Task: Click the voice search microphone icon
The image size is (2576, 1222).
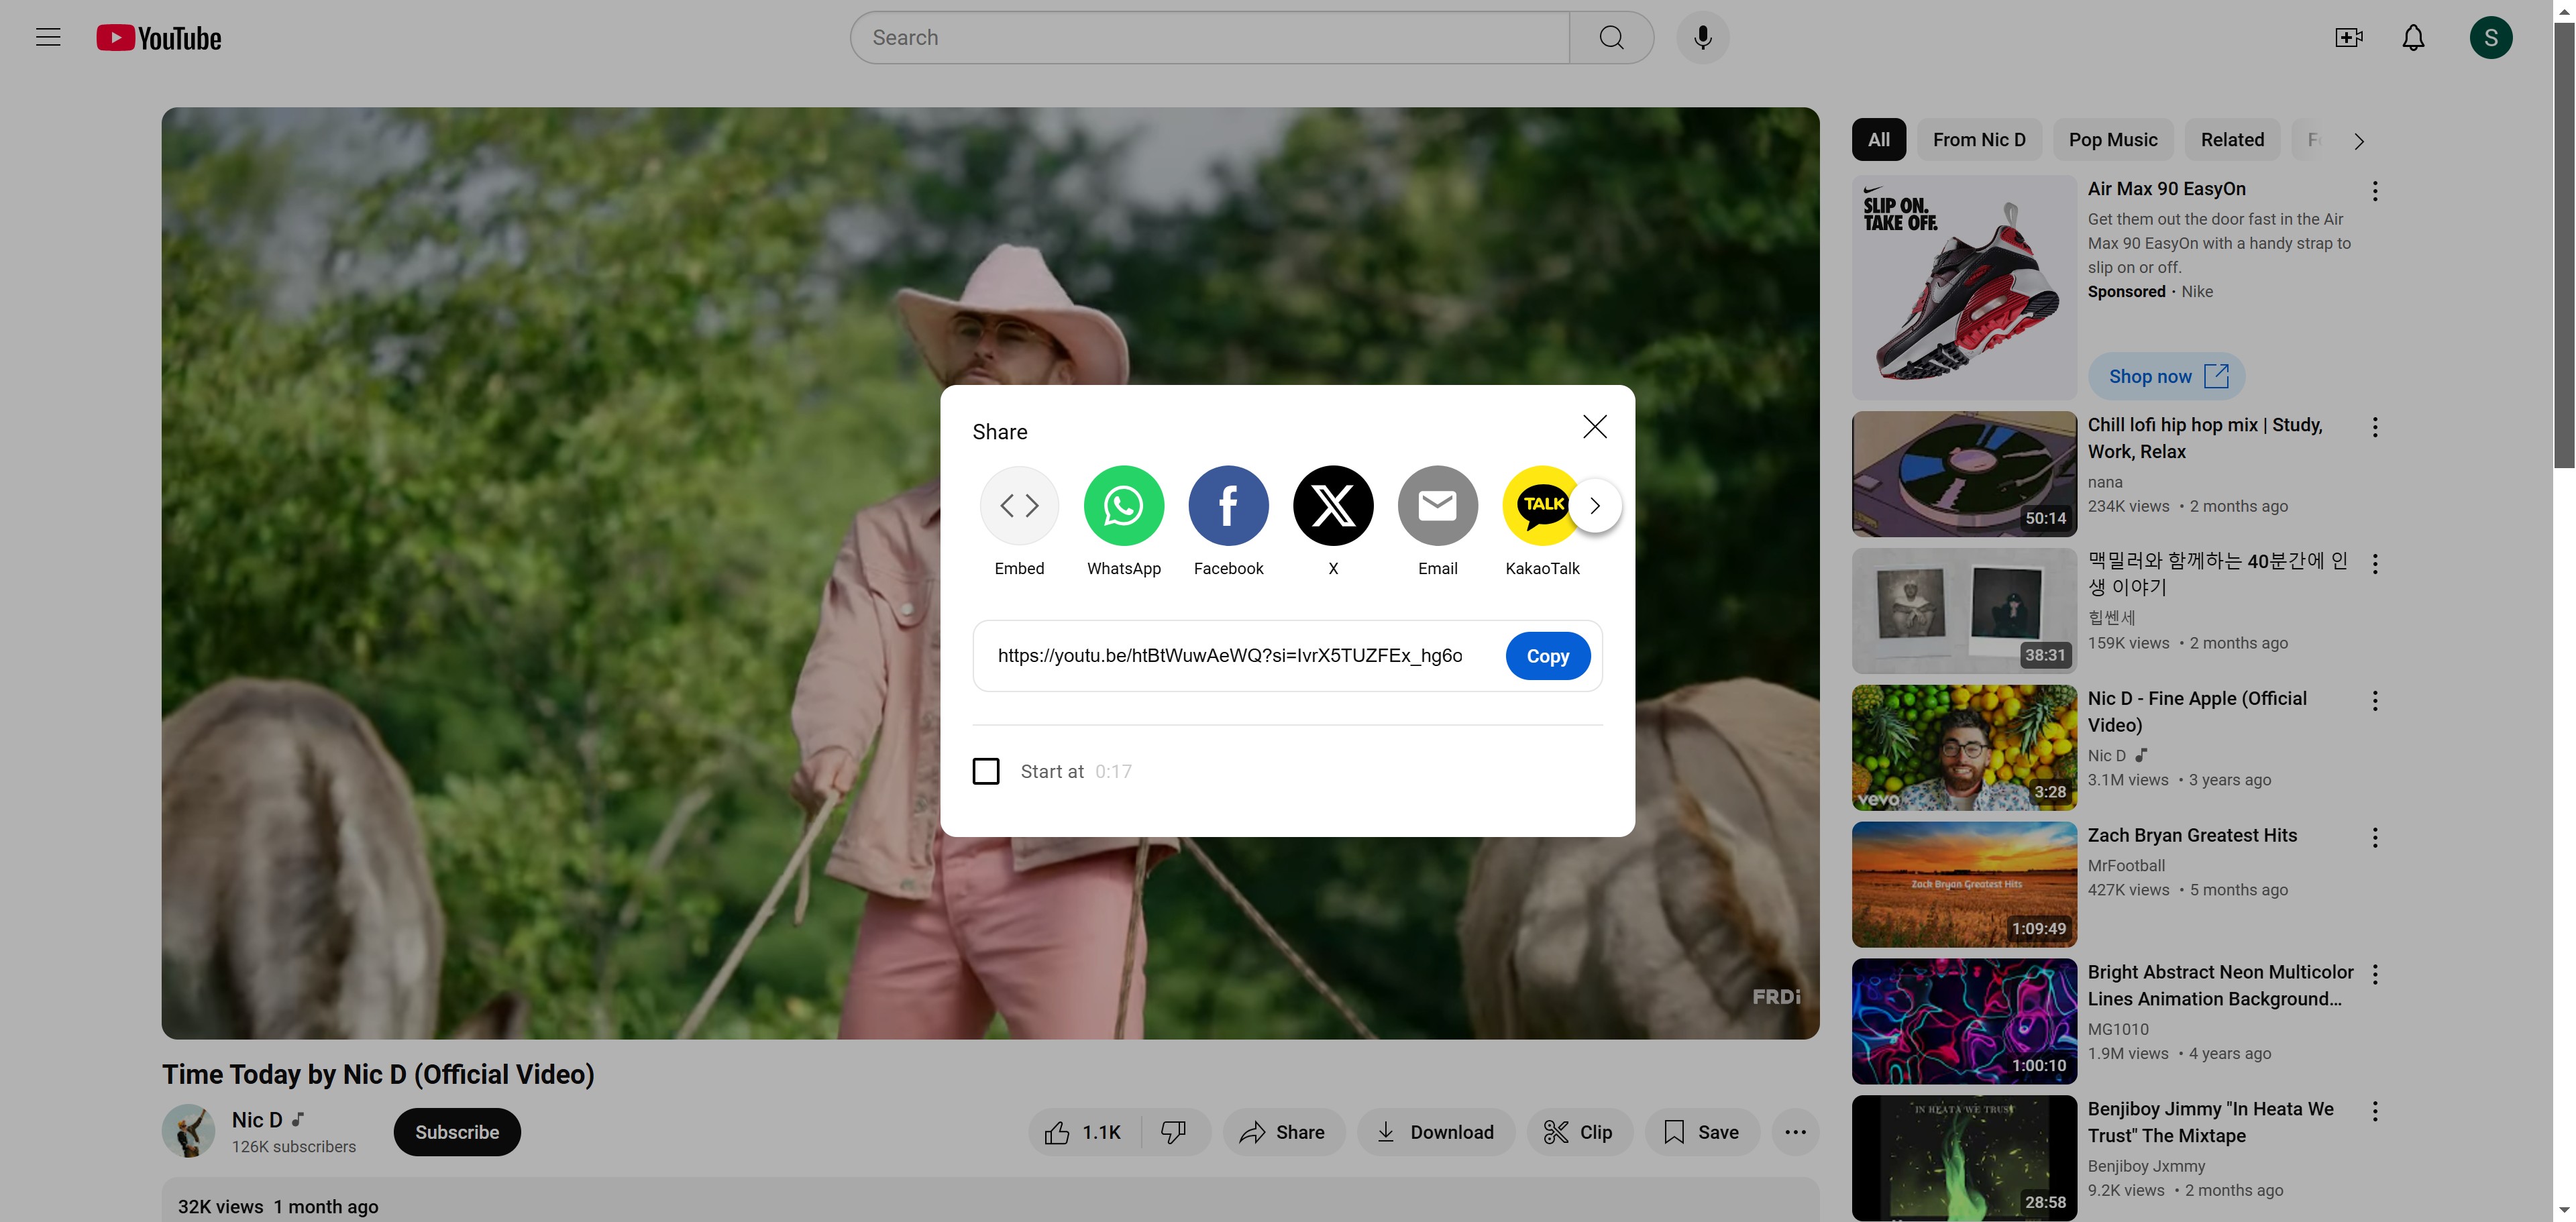Action: point(1702,38)
